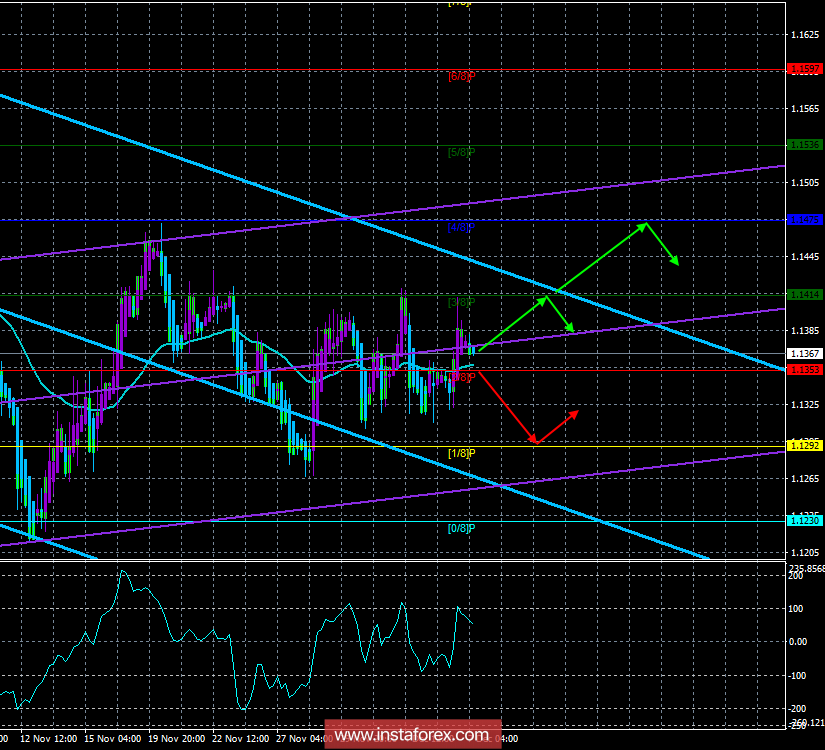Image resolution: width=825 pixels, height=750 pixels.
Task: Click the 1.1445 price axis value
Action: [x=805, y=257]
